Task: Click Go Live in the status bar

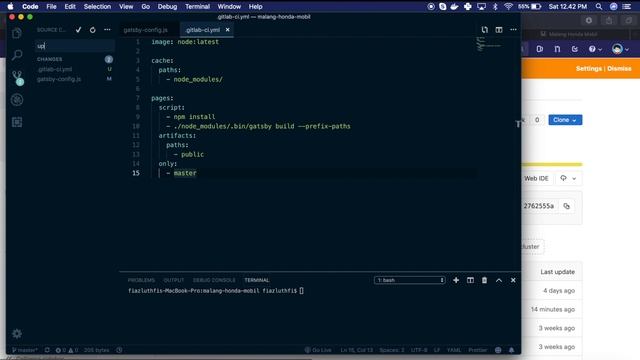Action: (x=318, y=350)
